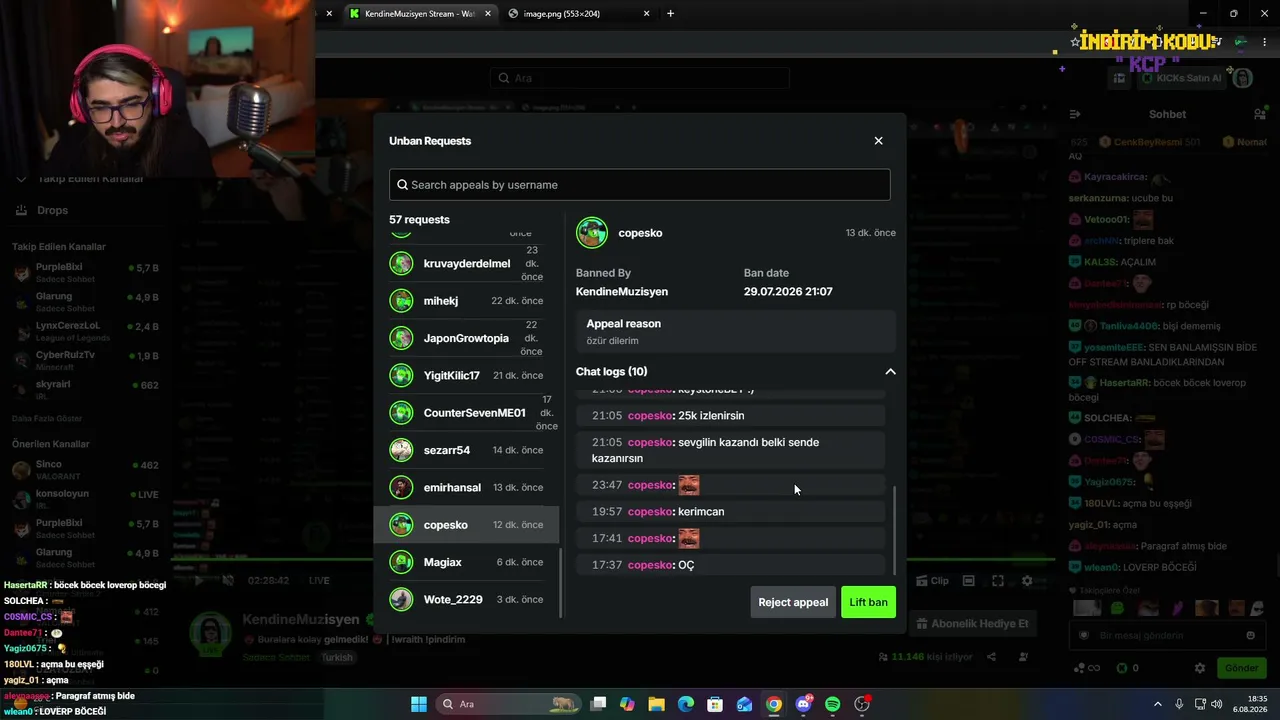Select CounterSevenME01 unban request
Screen dimensions: 1280x720
pyautogui.click(x=466, y=413)
